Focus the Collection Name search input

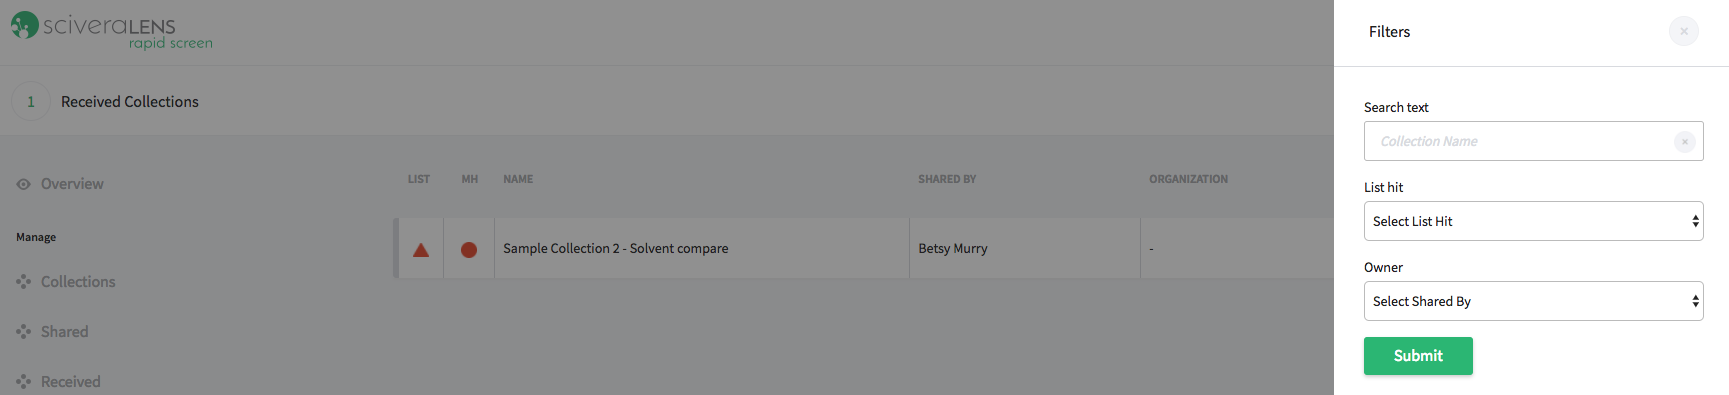coord(1518,141)
